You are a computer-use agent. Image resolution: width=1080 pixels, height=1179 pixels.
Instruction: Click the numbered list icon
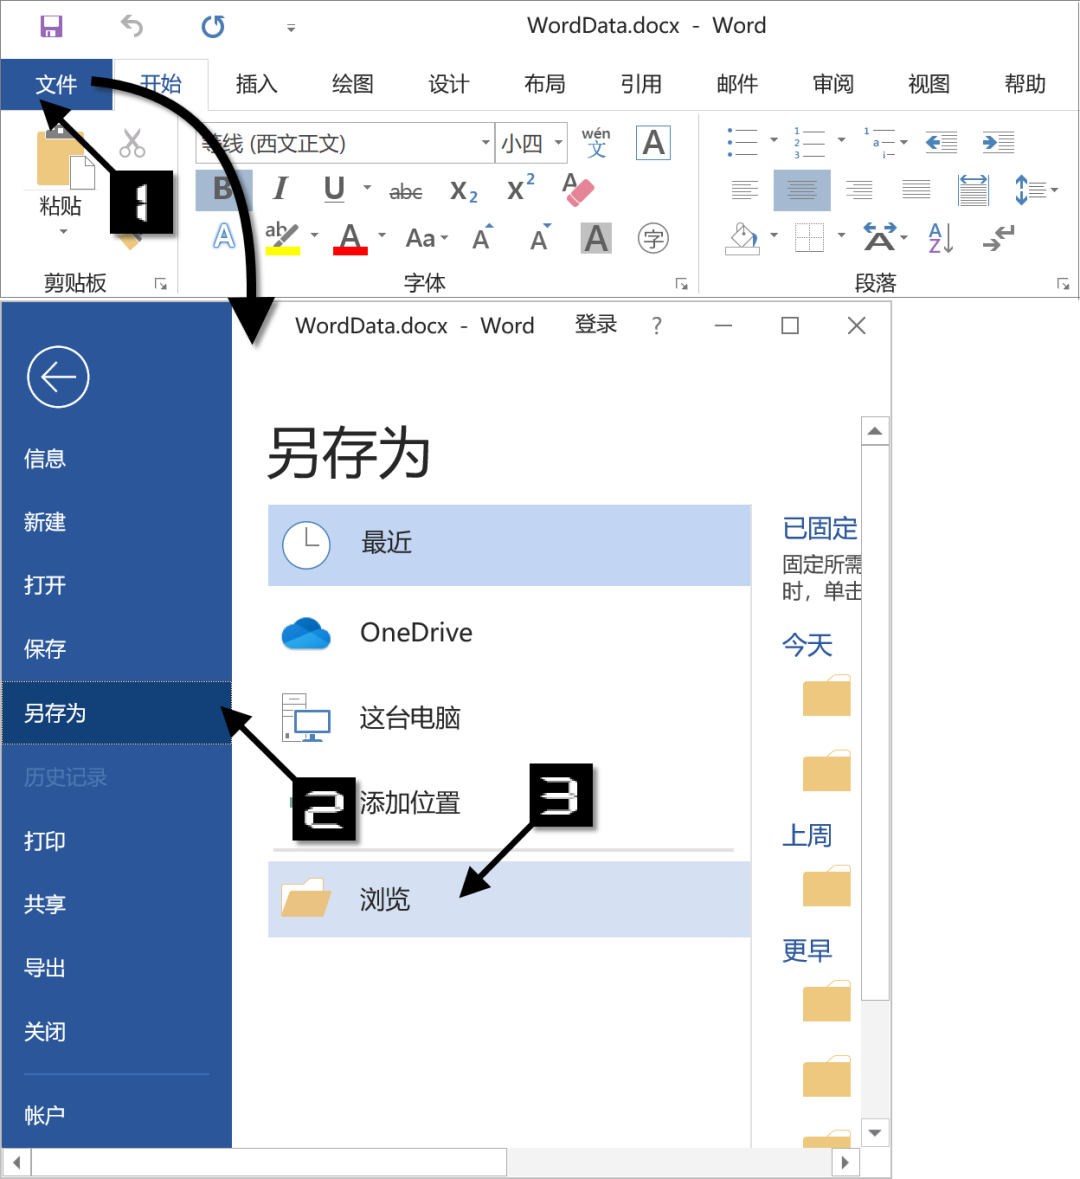tap(809, 142)
